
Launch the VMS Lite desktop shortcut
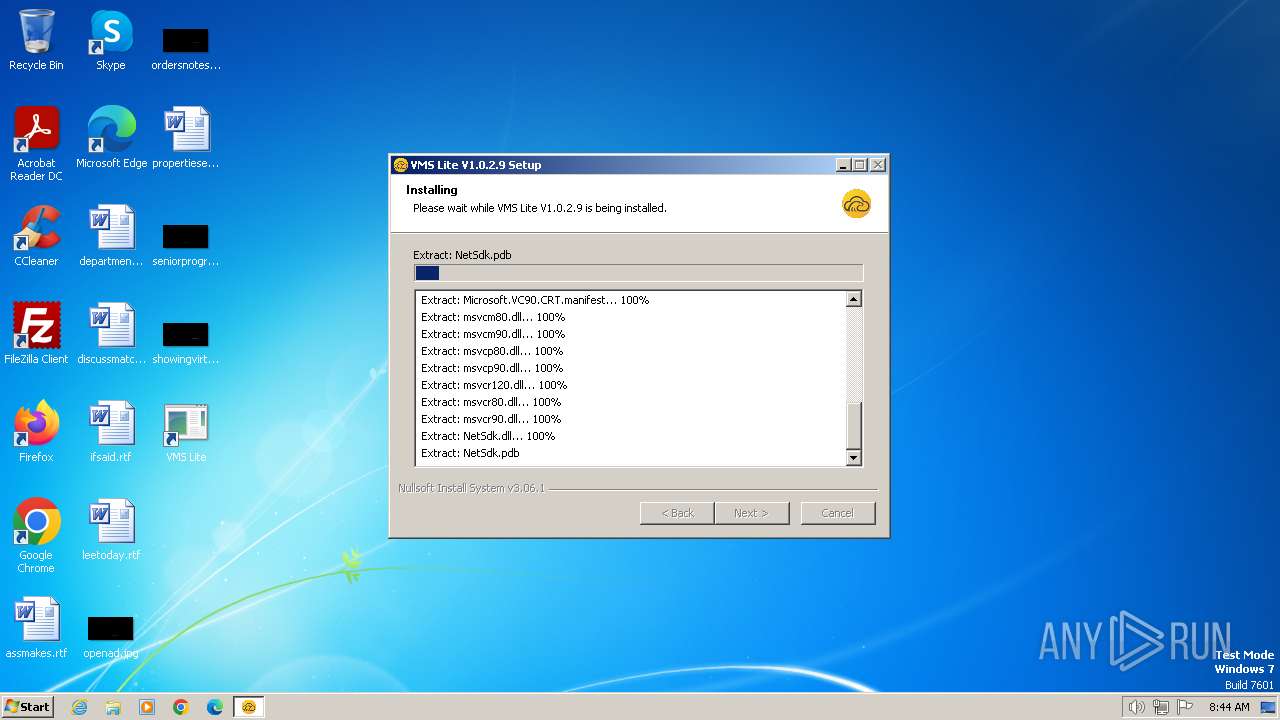186,431
